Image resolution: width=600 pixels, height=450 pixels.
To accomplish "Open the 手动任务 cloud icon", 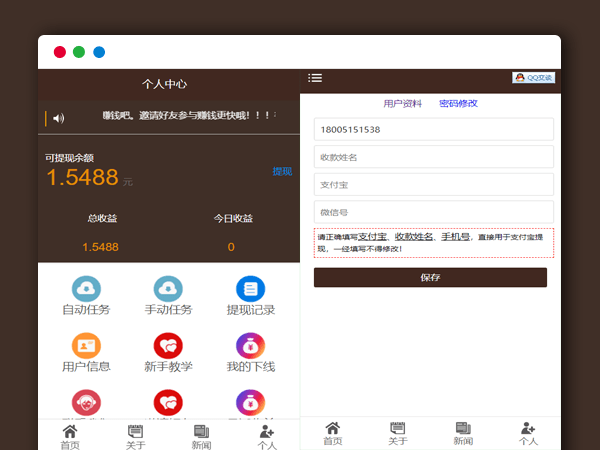I will pos(168,288).
